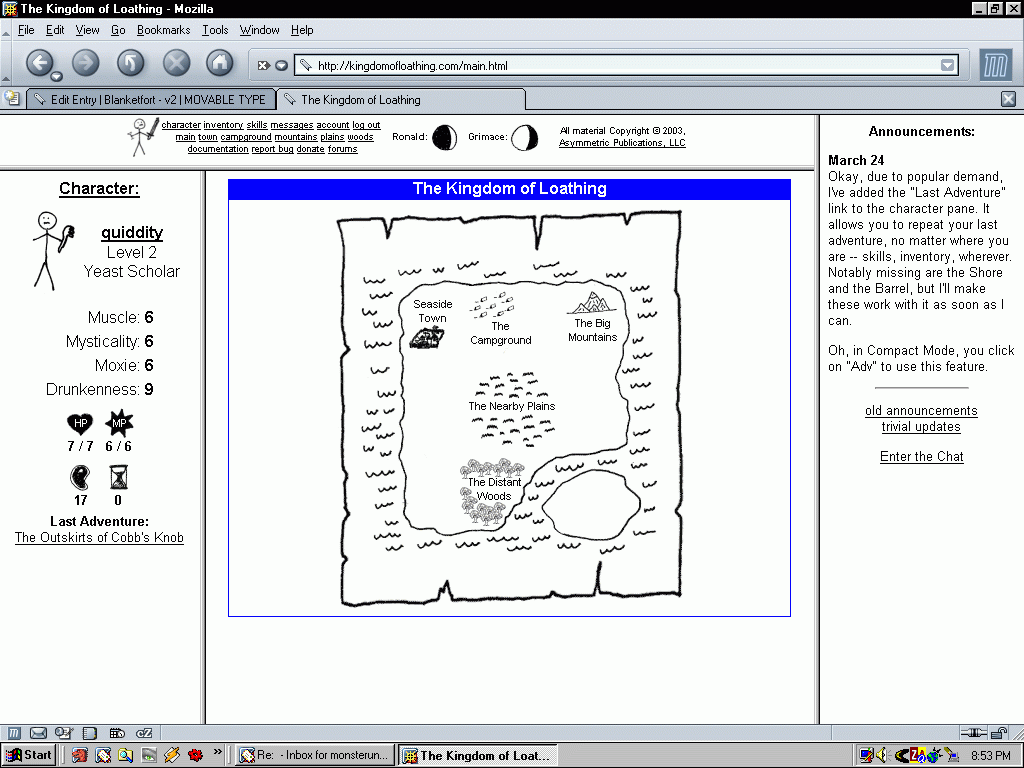Screen dimensions: 1024x768
Task: Reload the page with the Reload button
Action: (131, 63)
